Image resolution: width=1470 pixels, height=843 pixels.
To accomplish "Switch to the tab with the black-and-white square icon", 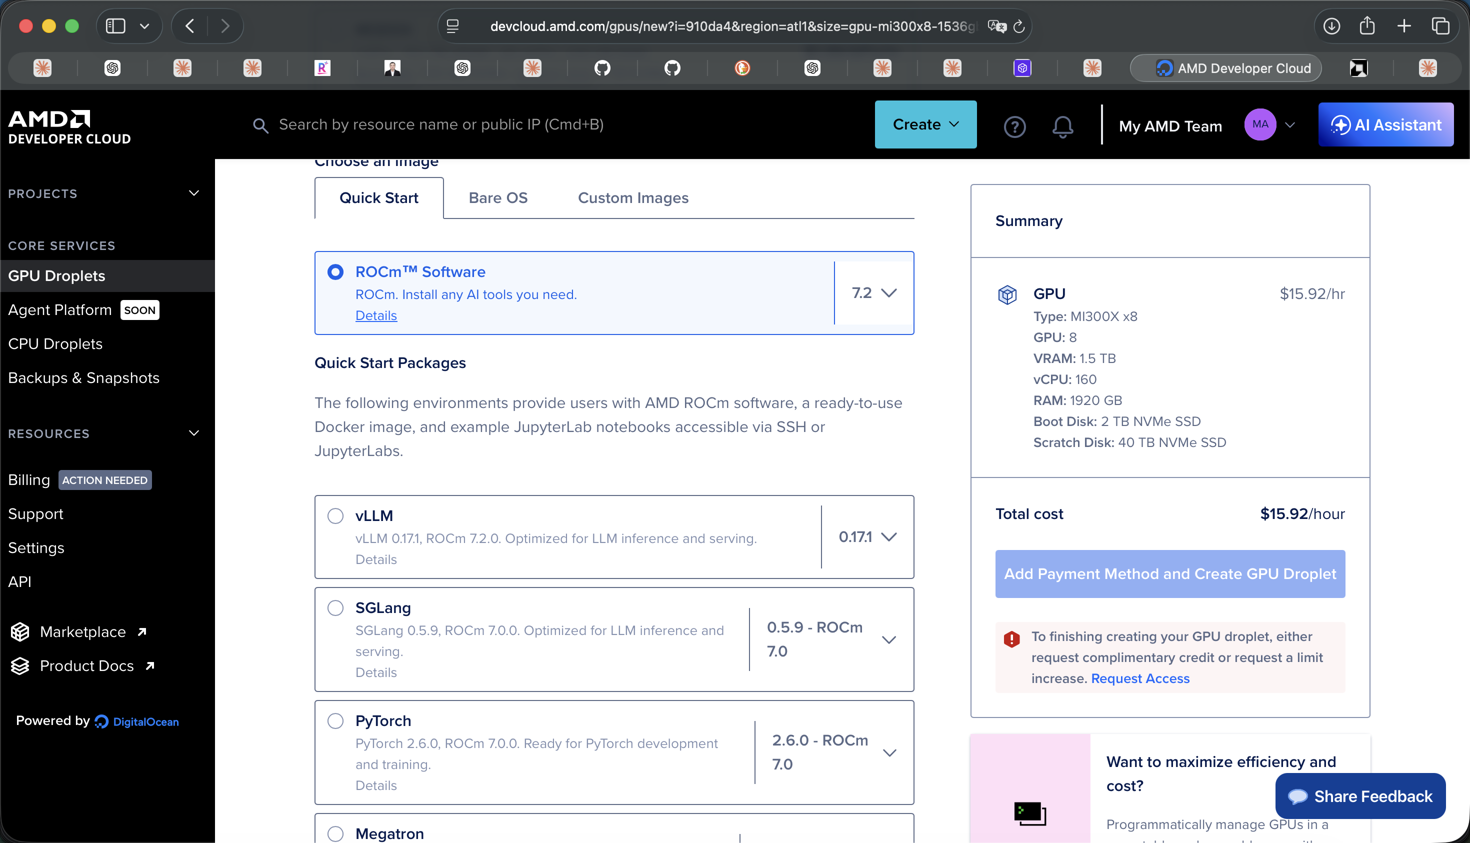I will pos(1358,68).
